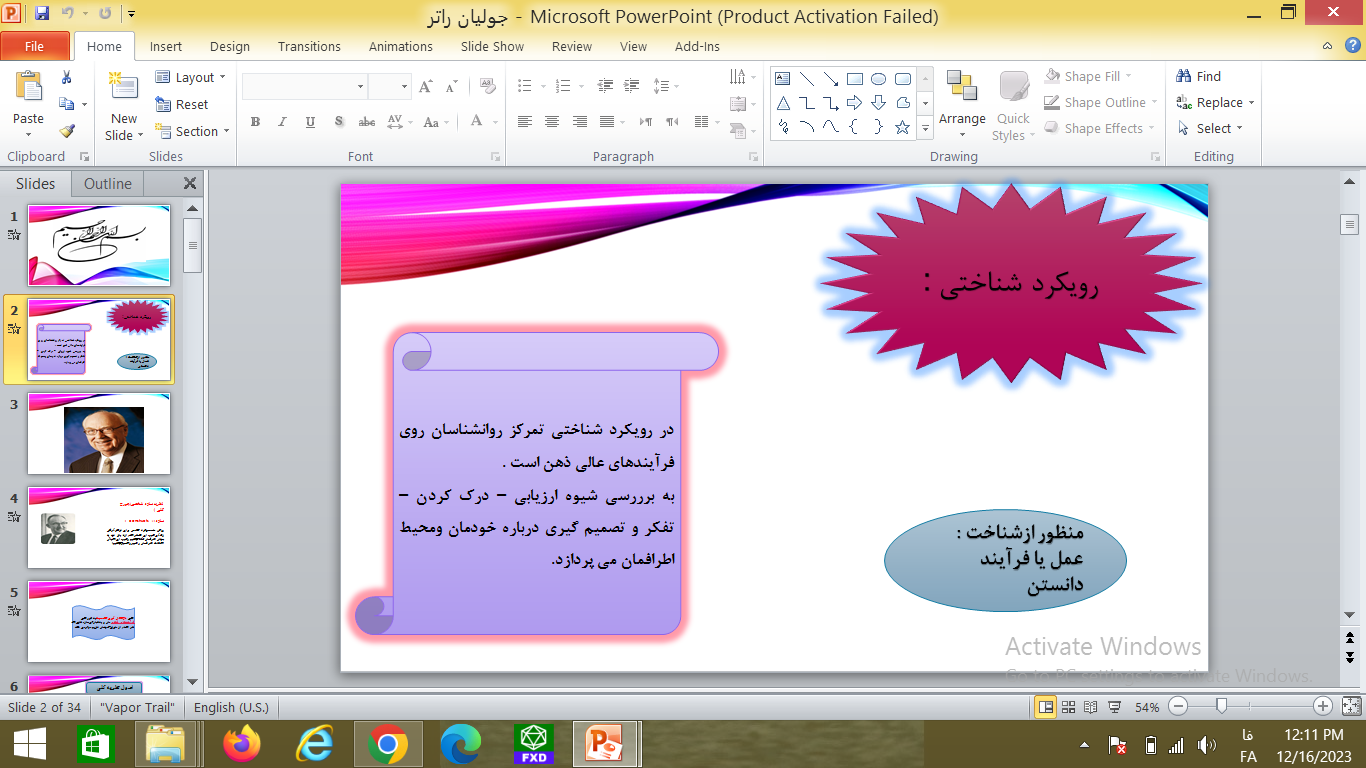The width and height of the screenshot is (1366, 768).
Task: Click the Reset slide button
Action: tap(182, 104)
